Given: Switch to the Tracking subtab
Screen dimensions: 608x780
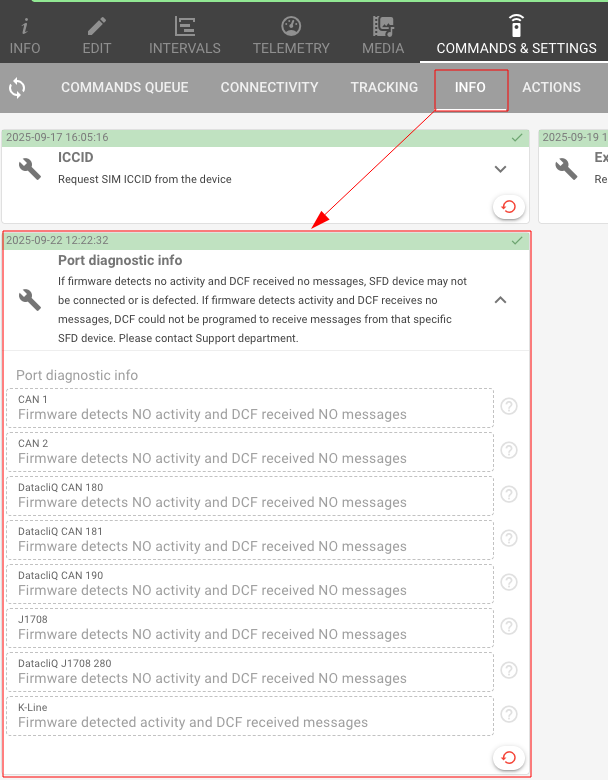Looking at the screenshot, I should 384,88.
